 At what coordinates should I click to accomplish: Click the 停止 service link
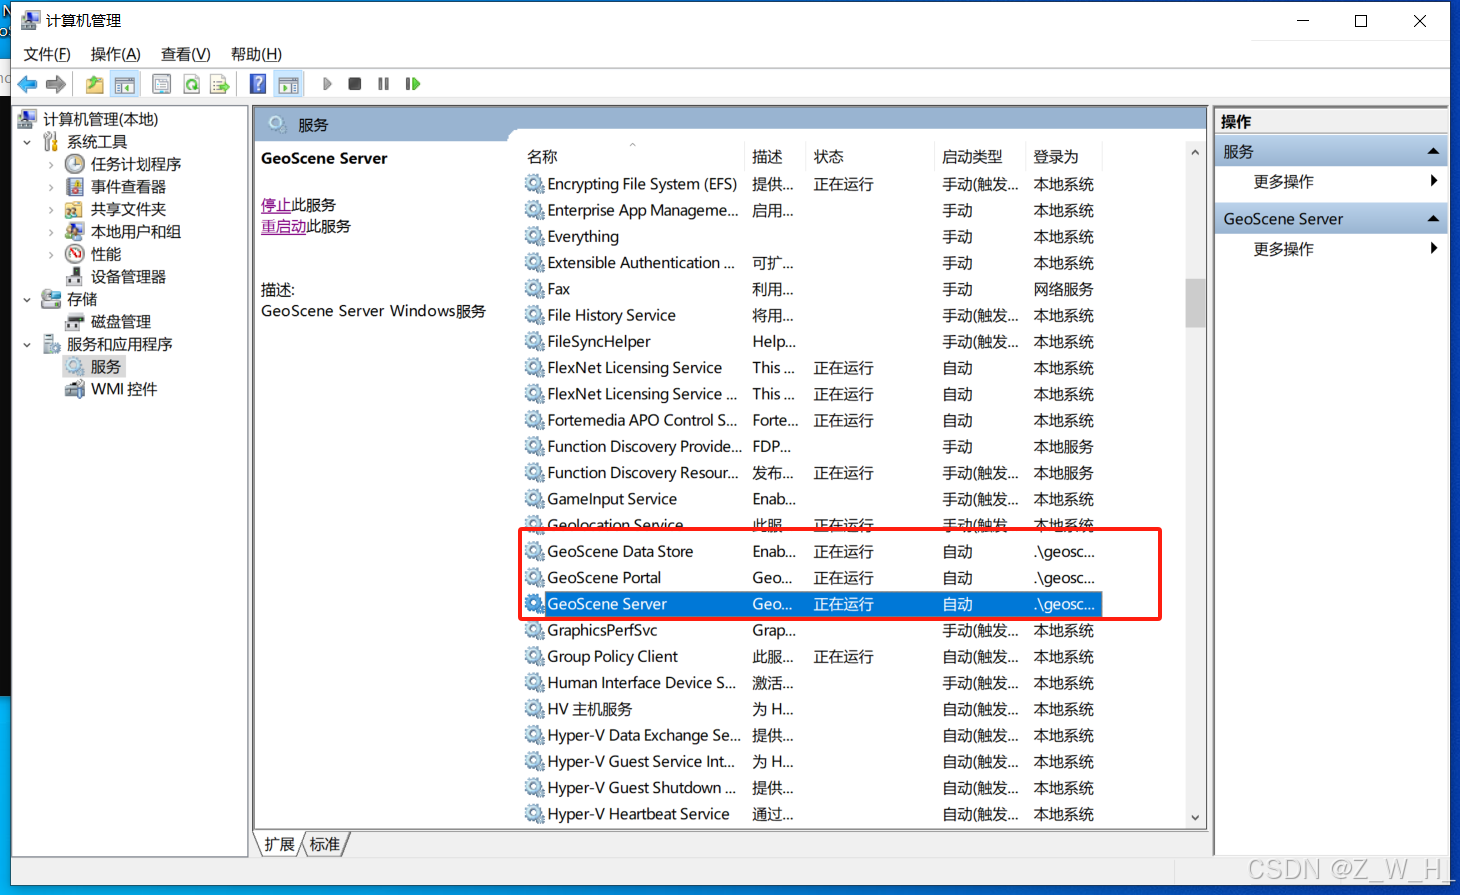[276, 205]
